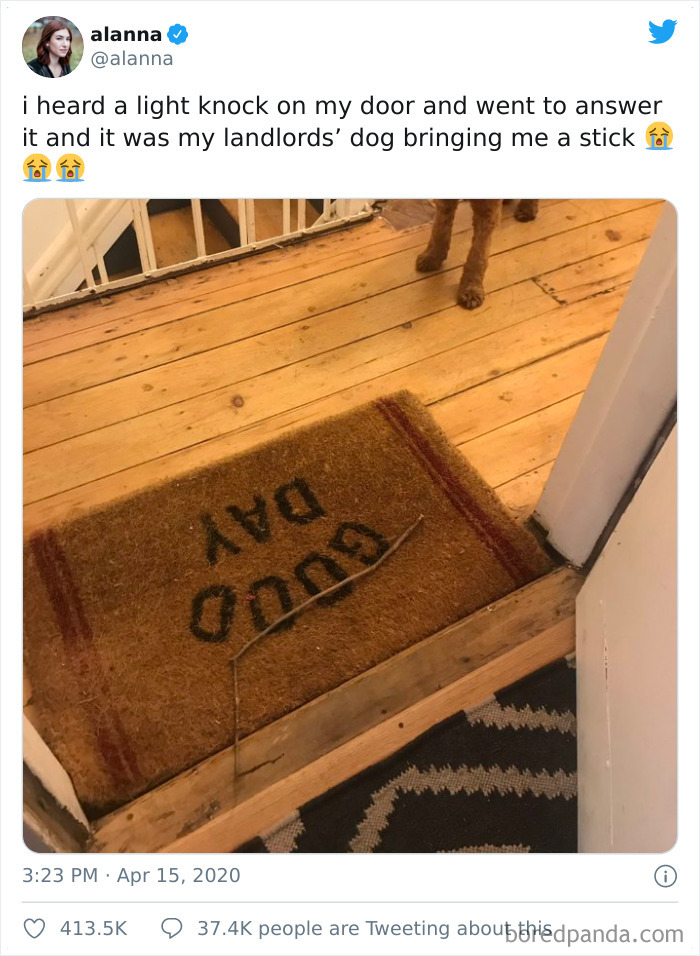700x956 pixels.
Task: Click the boredpanda.com watermark
Action: pyautogui.click(x=594, y=934)
